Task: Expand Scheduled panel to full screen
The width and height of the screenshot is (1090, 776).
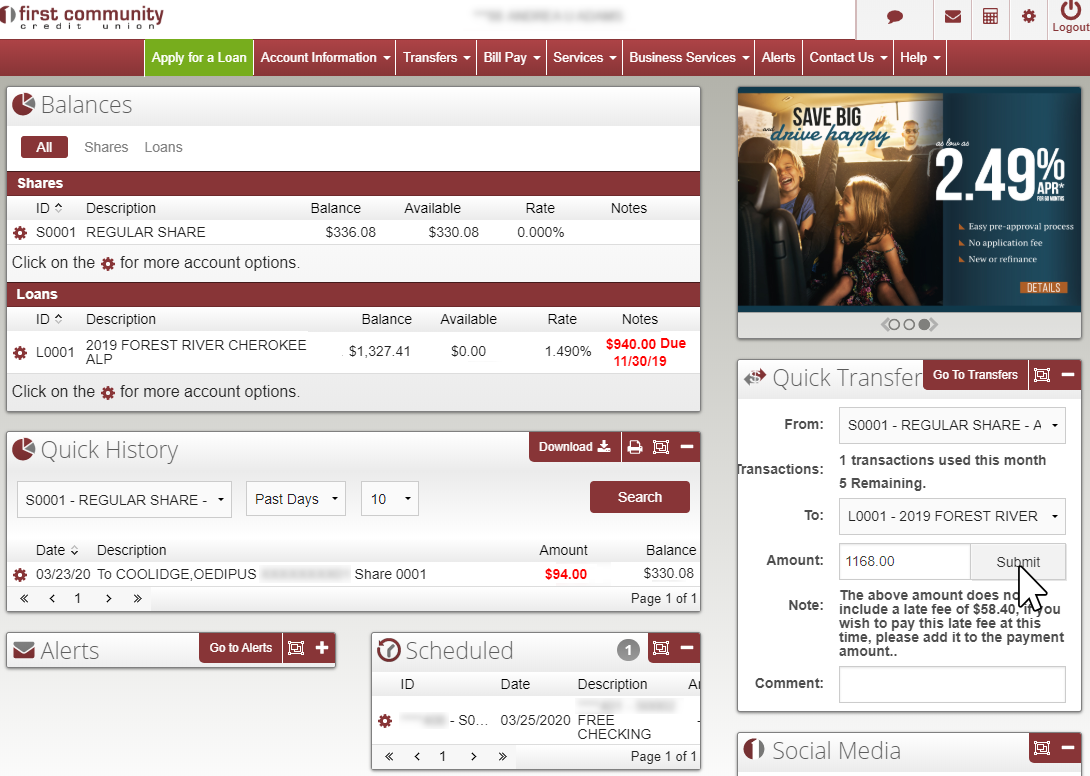Action: click(661, 648)
